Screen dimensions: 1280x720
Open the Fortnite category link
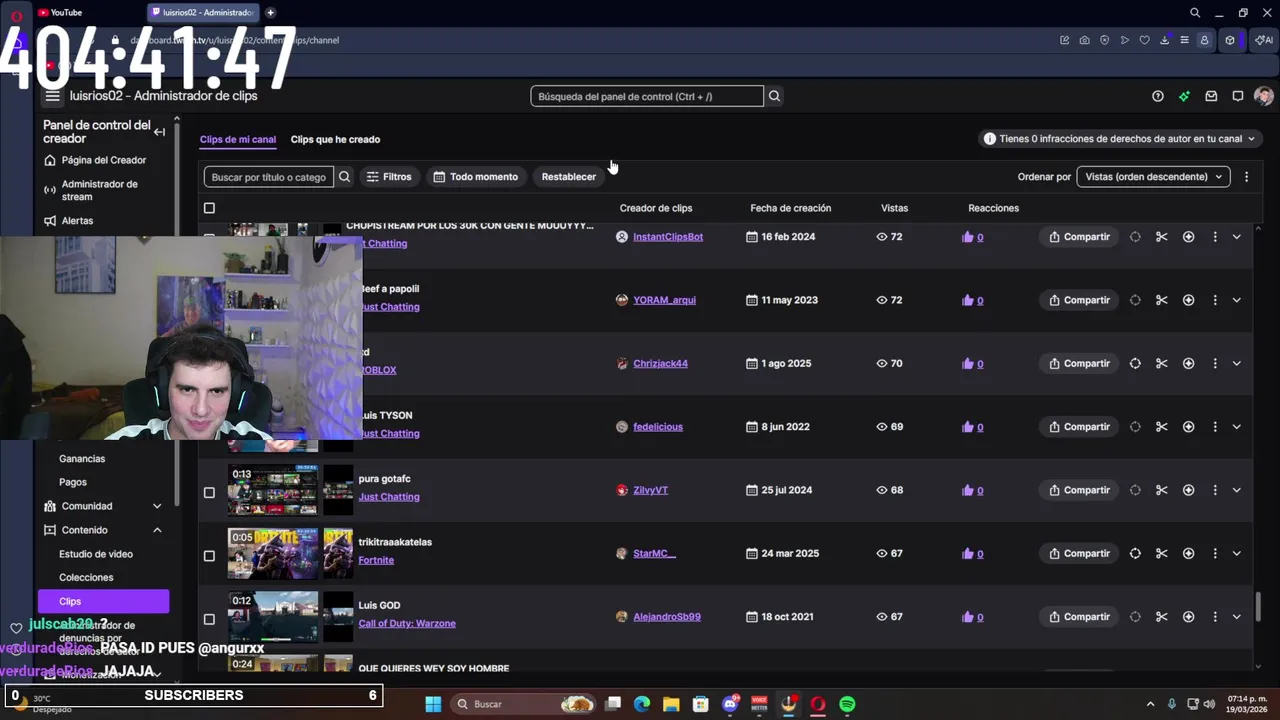376,561
